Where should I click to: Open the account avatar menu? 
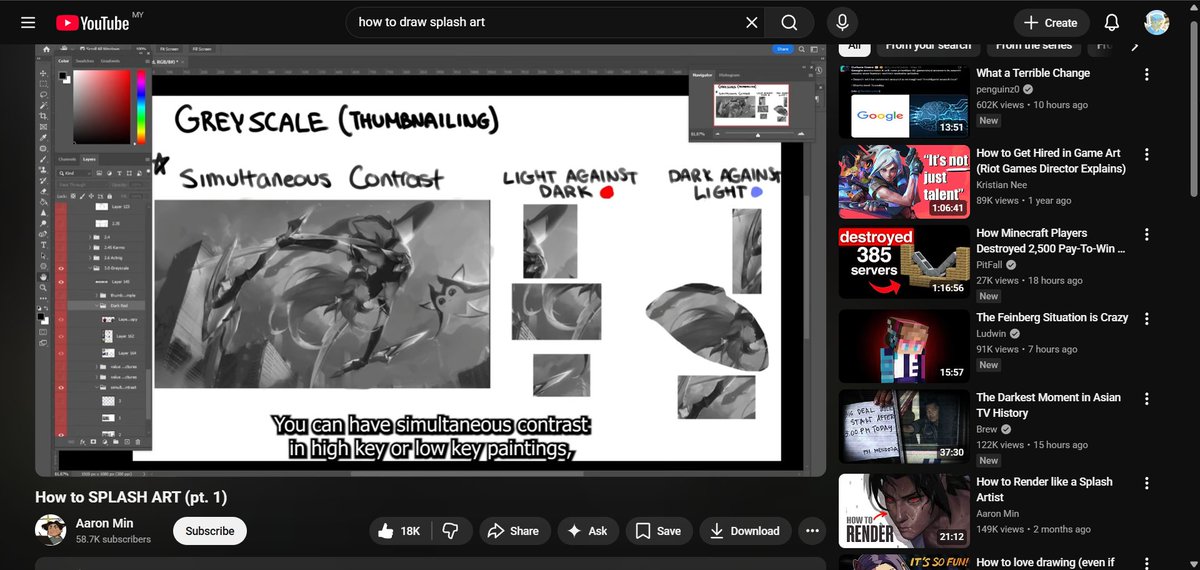[x=1157, y=22]
